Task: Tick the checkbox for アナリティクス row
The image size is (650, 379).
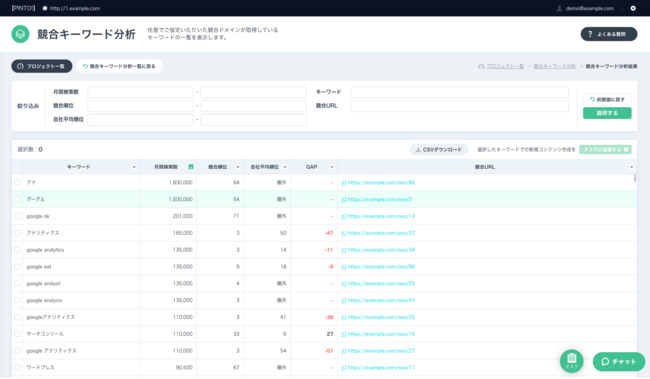Action: [17, 233]
